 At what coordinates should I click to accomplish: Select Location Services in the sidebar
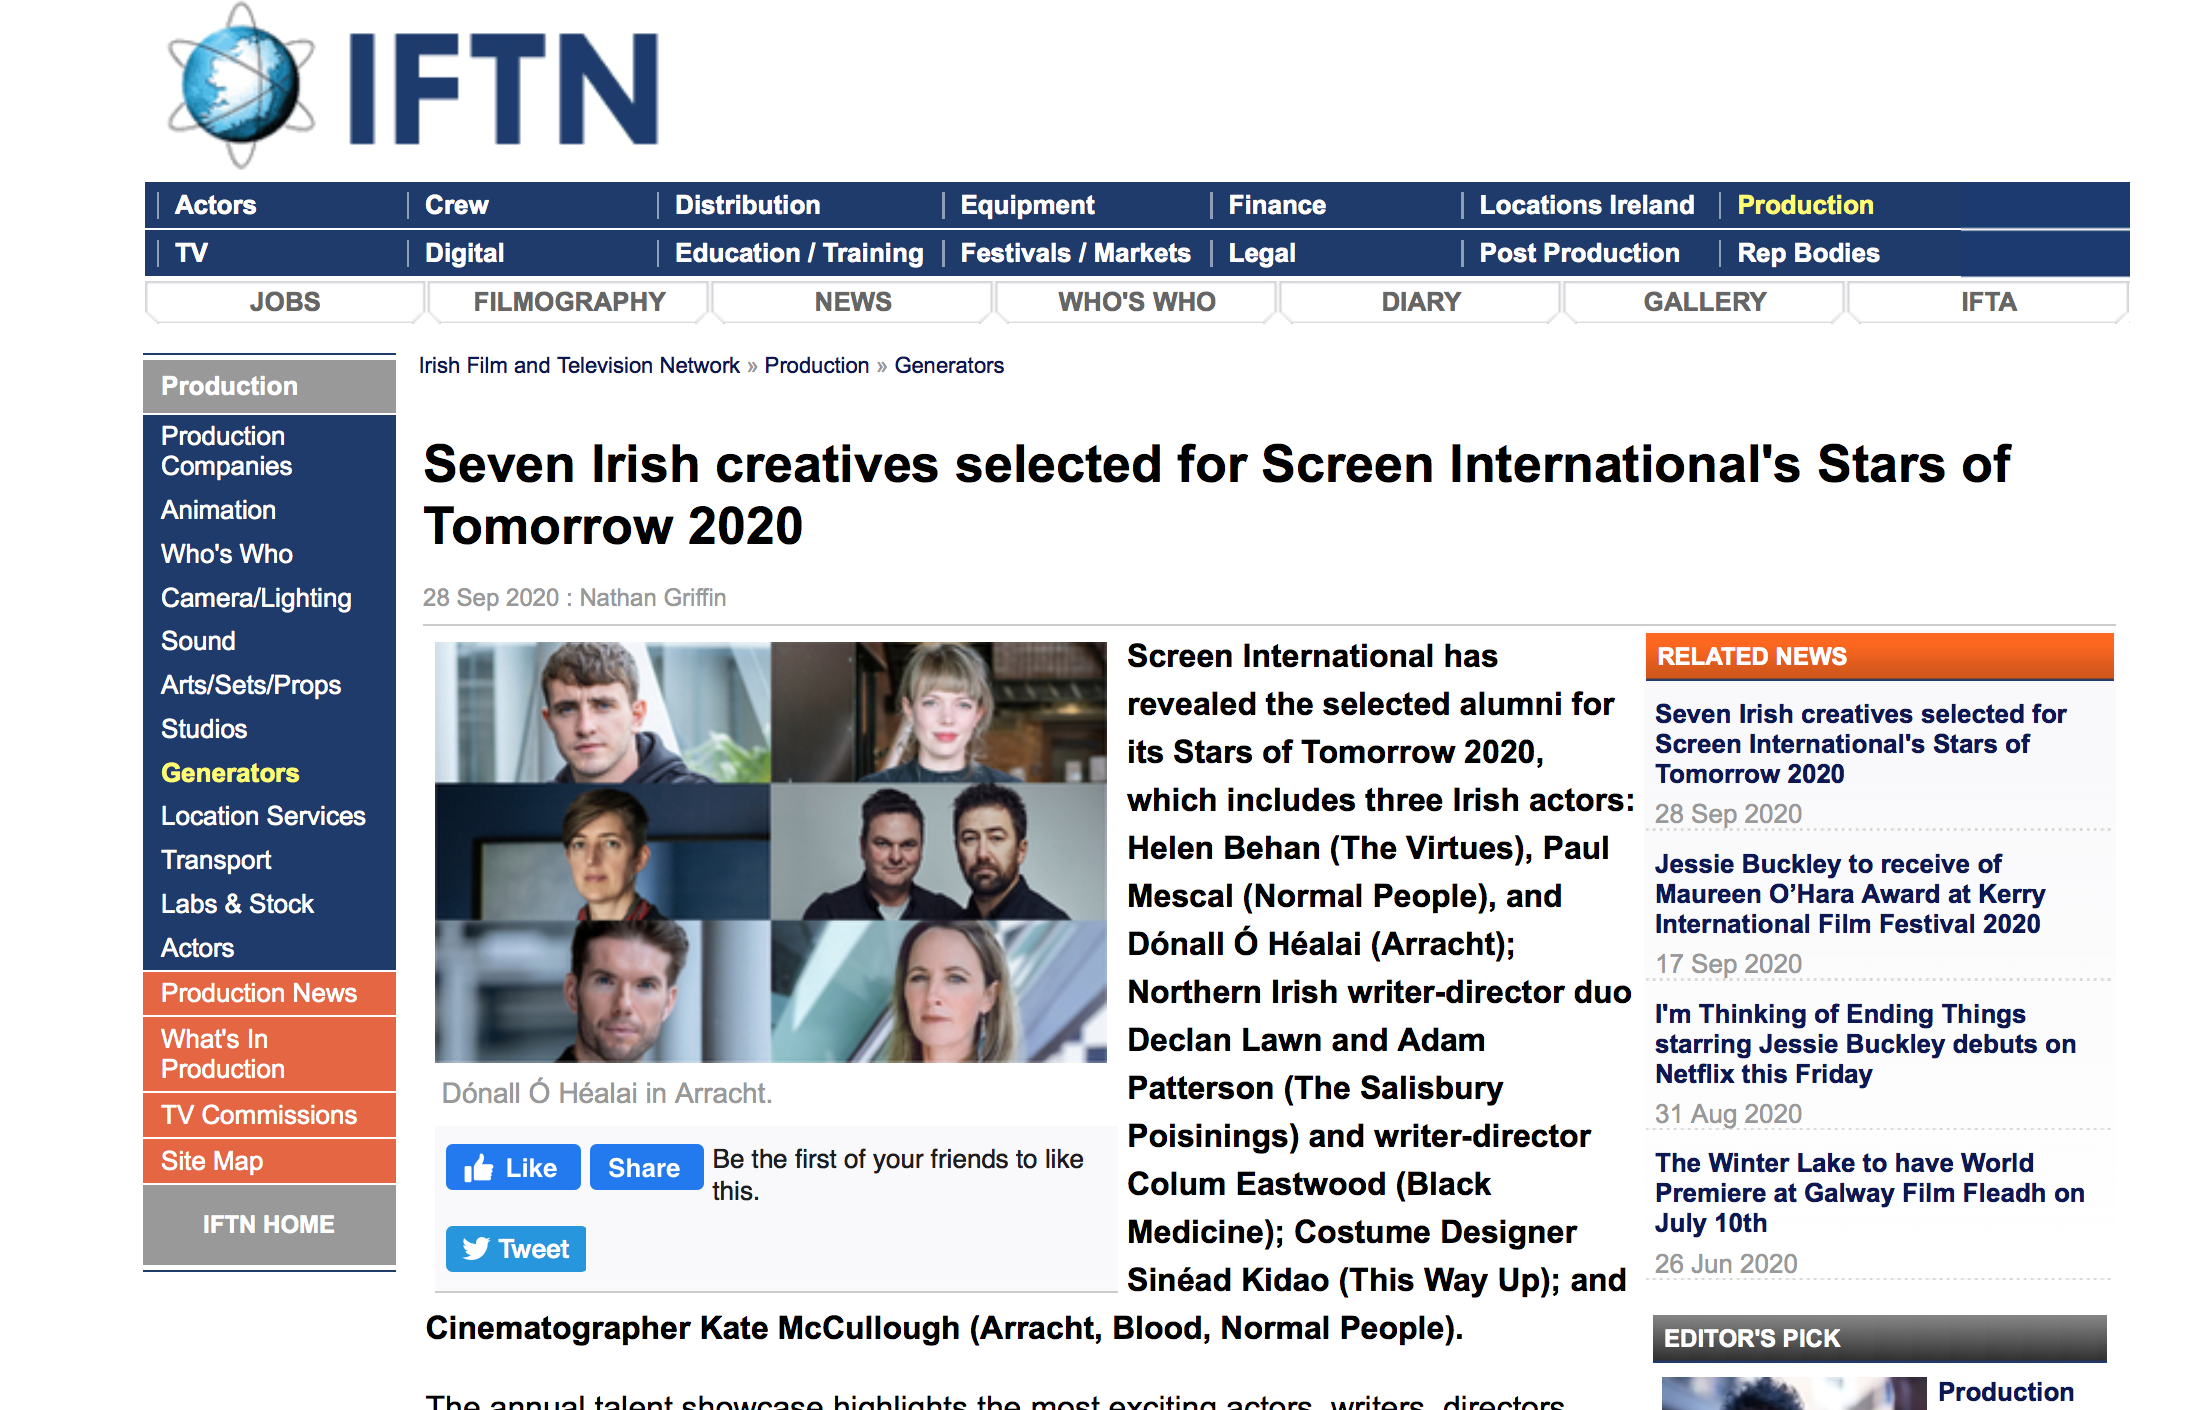[x=263, y=816]
